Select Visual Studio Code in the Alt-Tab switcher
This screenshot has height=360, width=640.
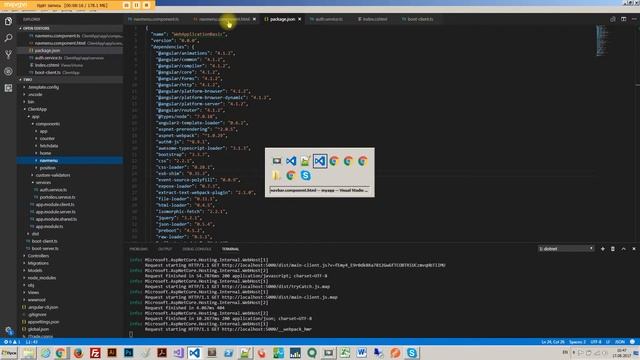[x=291, y=161]
